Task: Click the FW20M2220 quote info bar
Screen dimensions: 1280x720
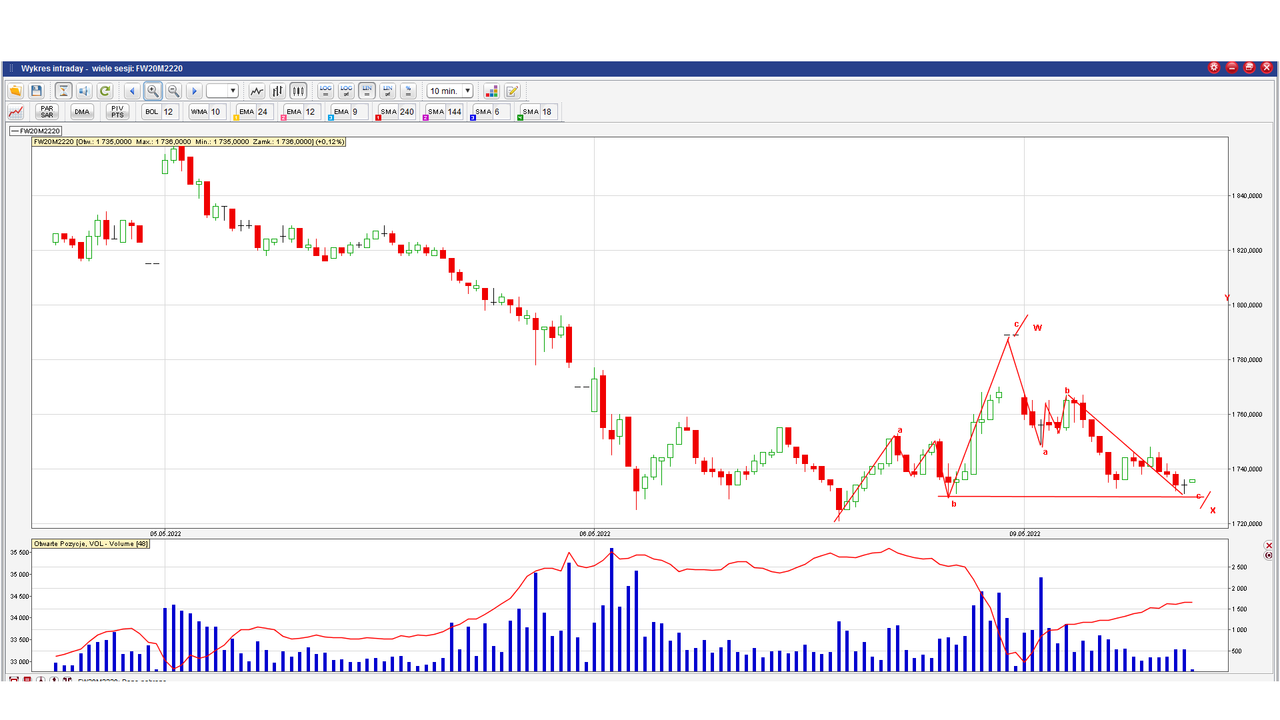Action: point(189,142)
